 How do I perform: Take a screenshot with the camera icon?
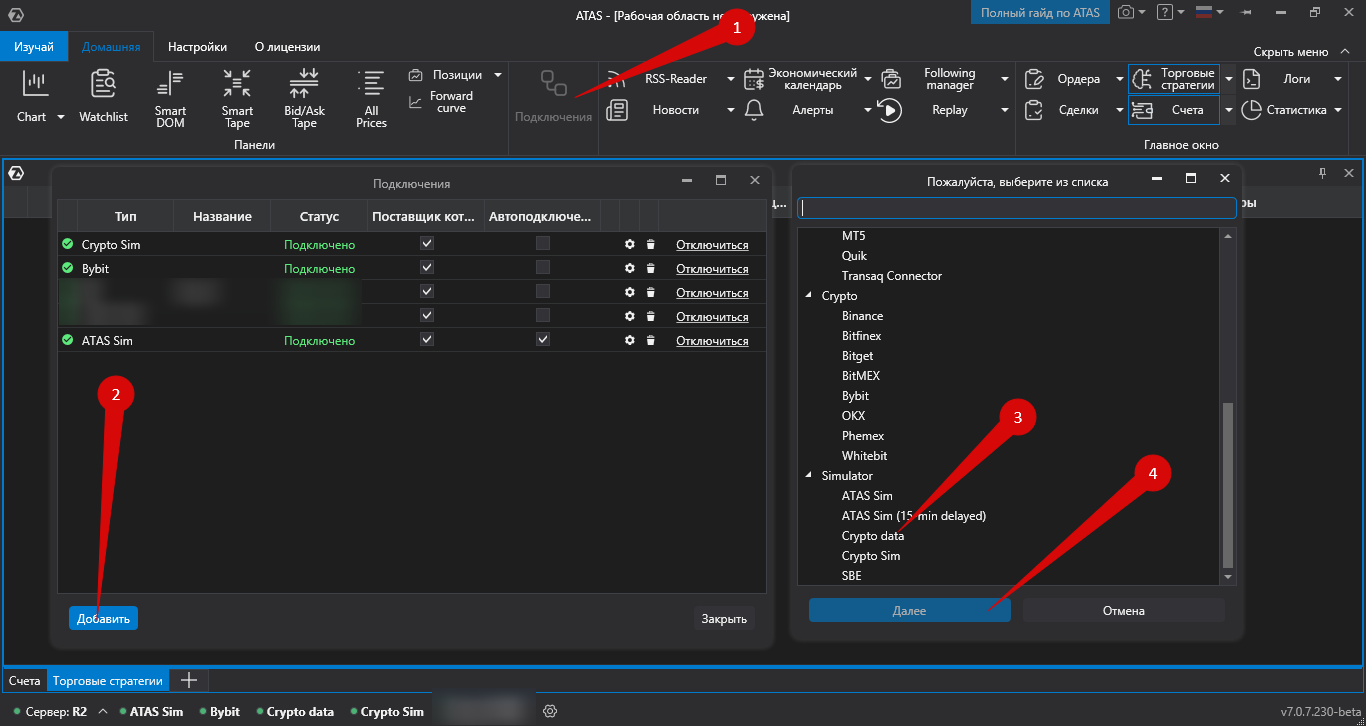coord(1126,12)
